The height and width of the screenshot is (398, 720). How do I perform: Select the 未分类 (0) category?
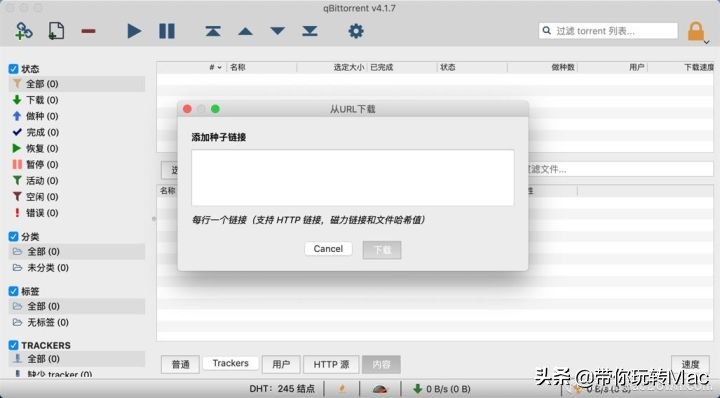click(x=77, y=268)
